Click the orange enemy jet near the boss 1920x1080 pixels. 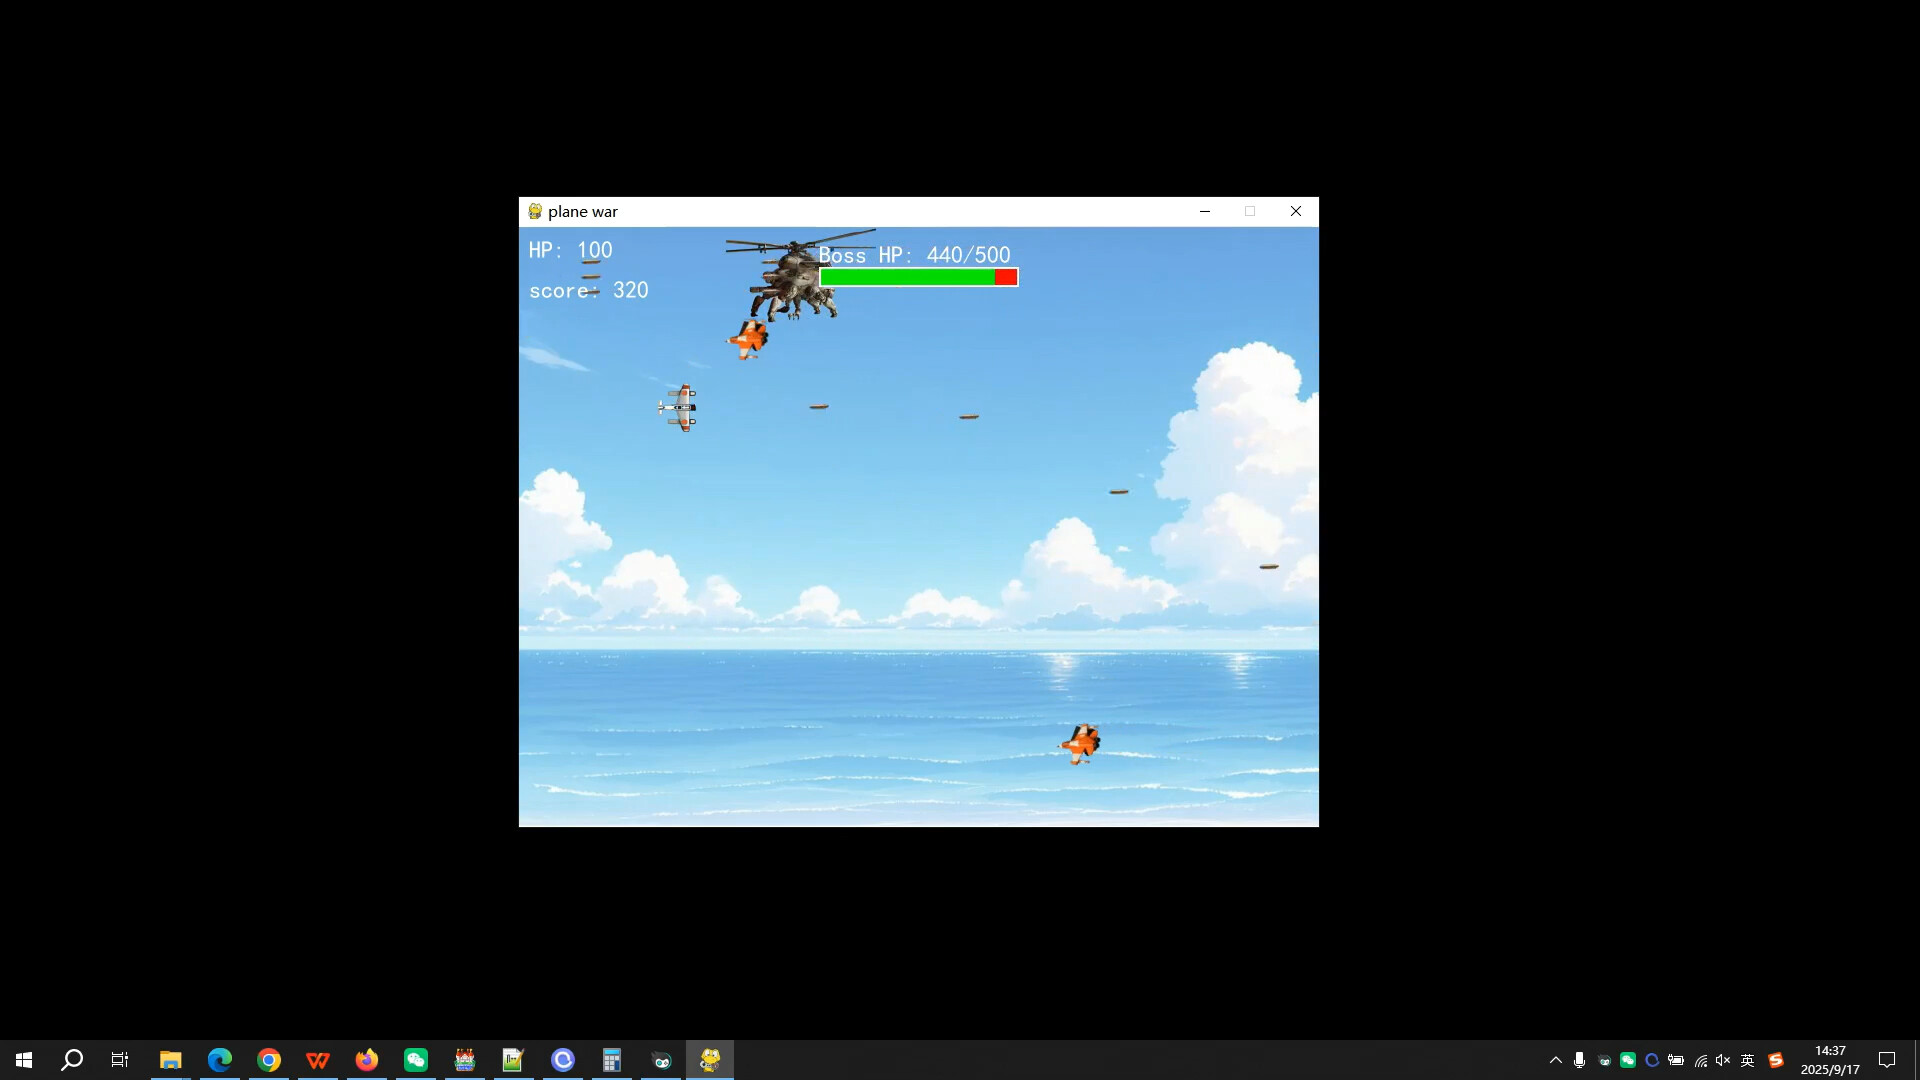click(748, 339)
